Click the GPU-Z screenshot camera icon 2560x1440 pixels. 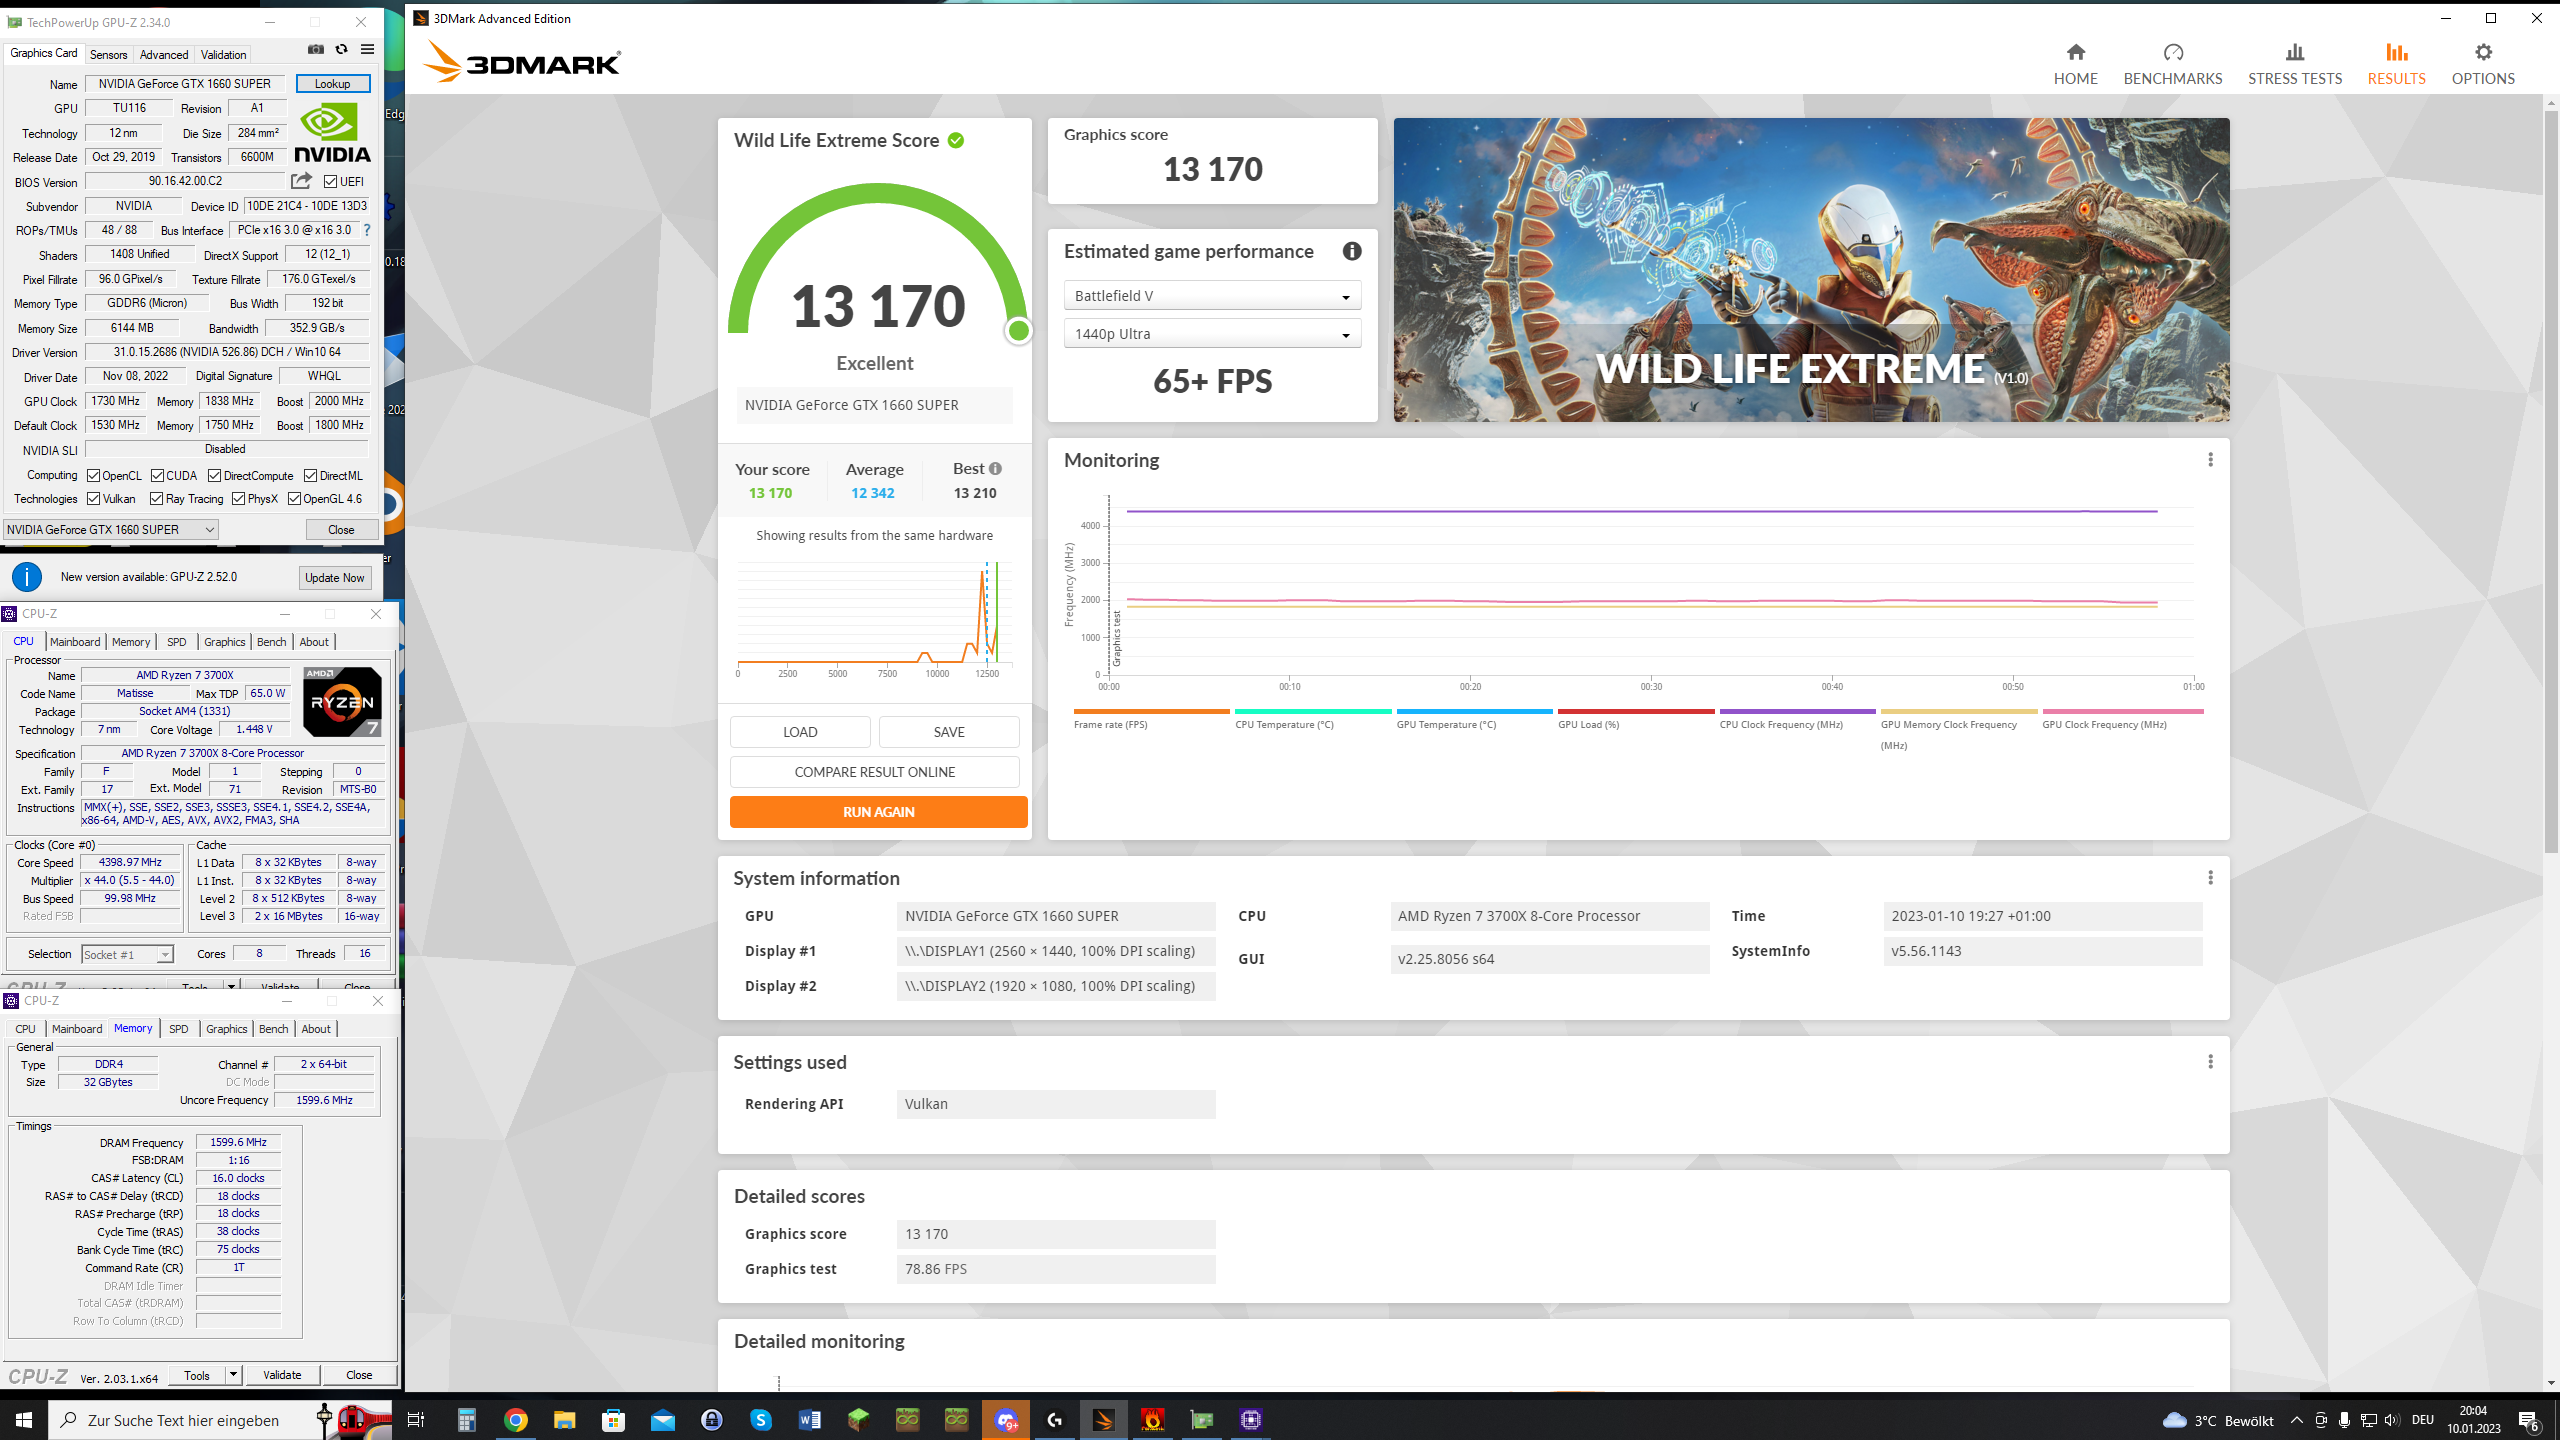tap(316, 49)
